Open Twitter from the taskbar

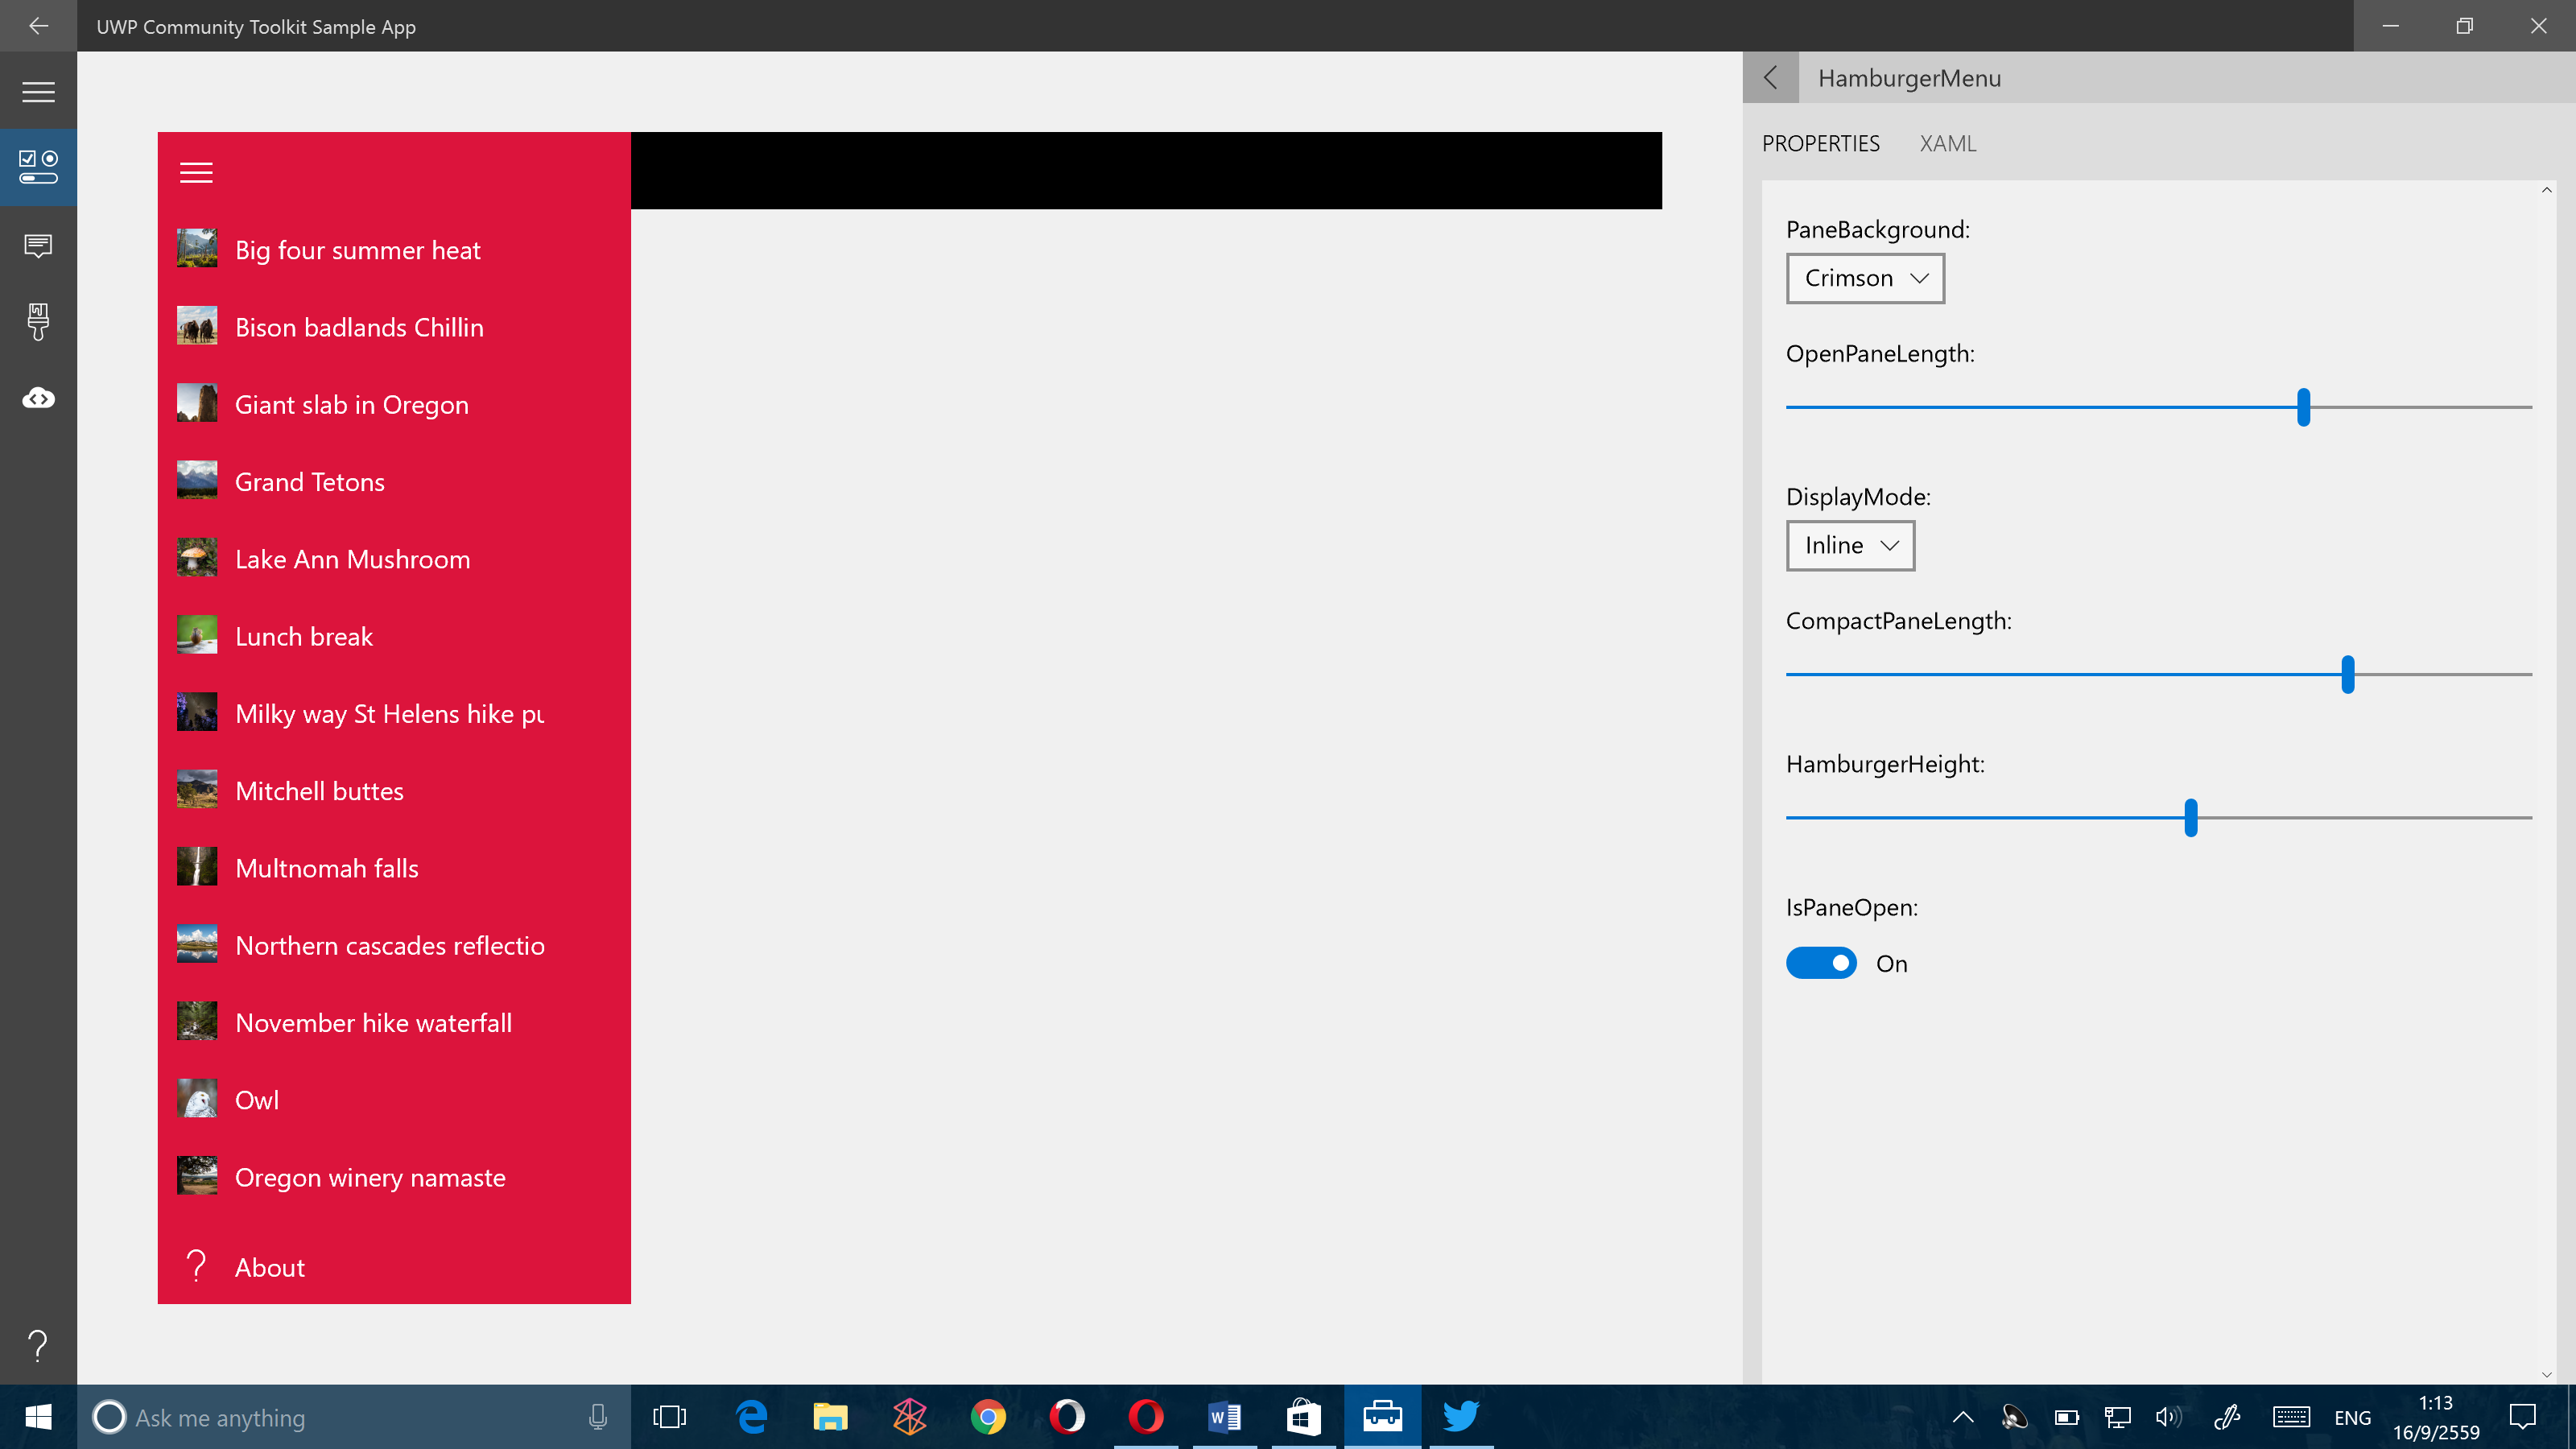pos(1461,1417)
